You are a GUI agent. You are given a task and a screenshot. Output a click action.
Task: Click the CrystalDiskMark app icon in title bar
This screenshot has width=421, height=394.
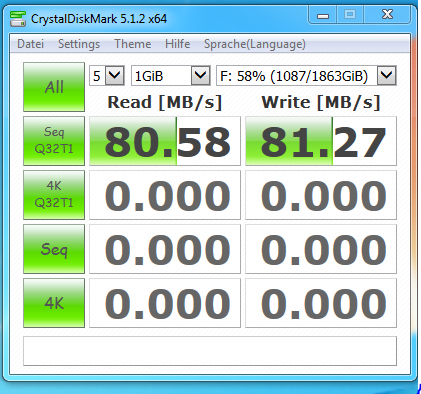[18, 19]
